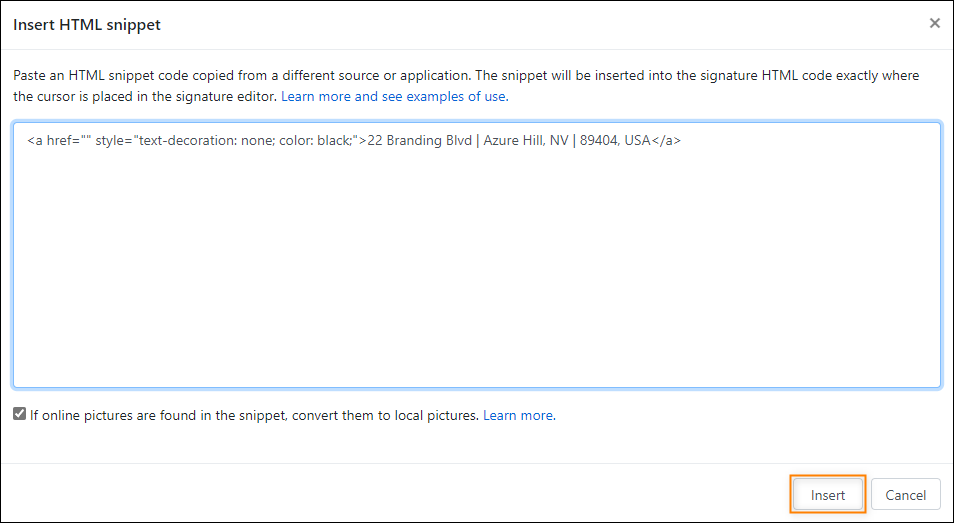
Task: Place cursor on '22 Branding Blvd' text
Action: [418, 141]
